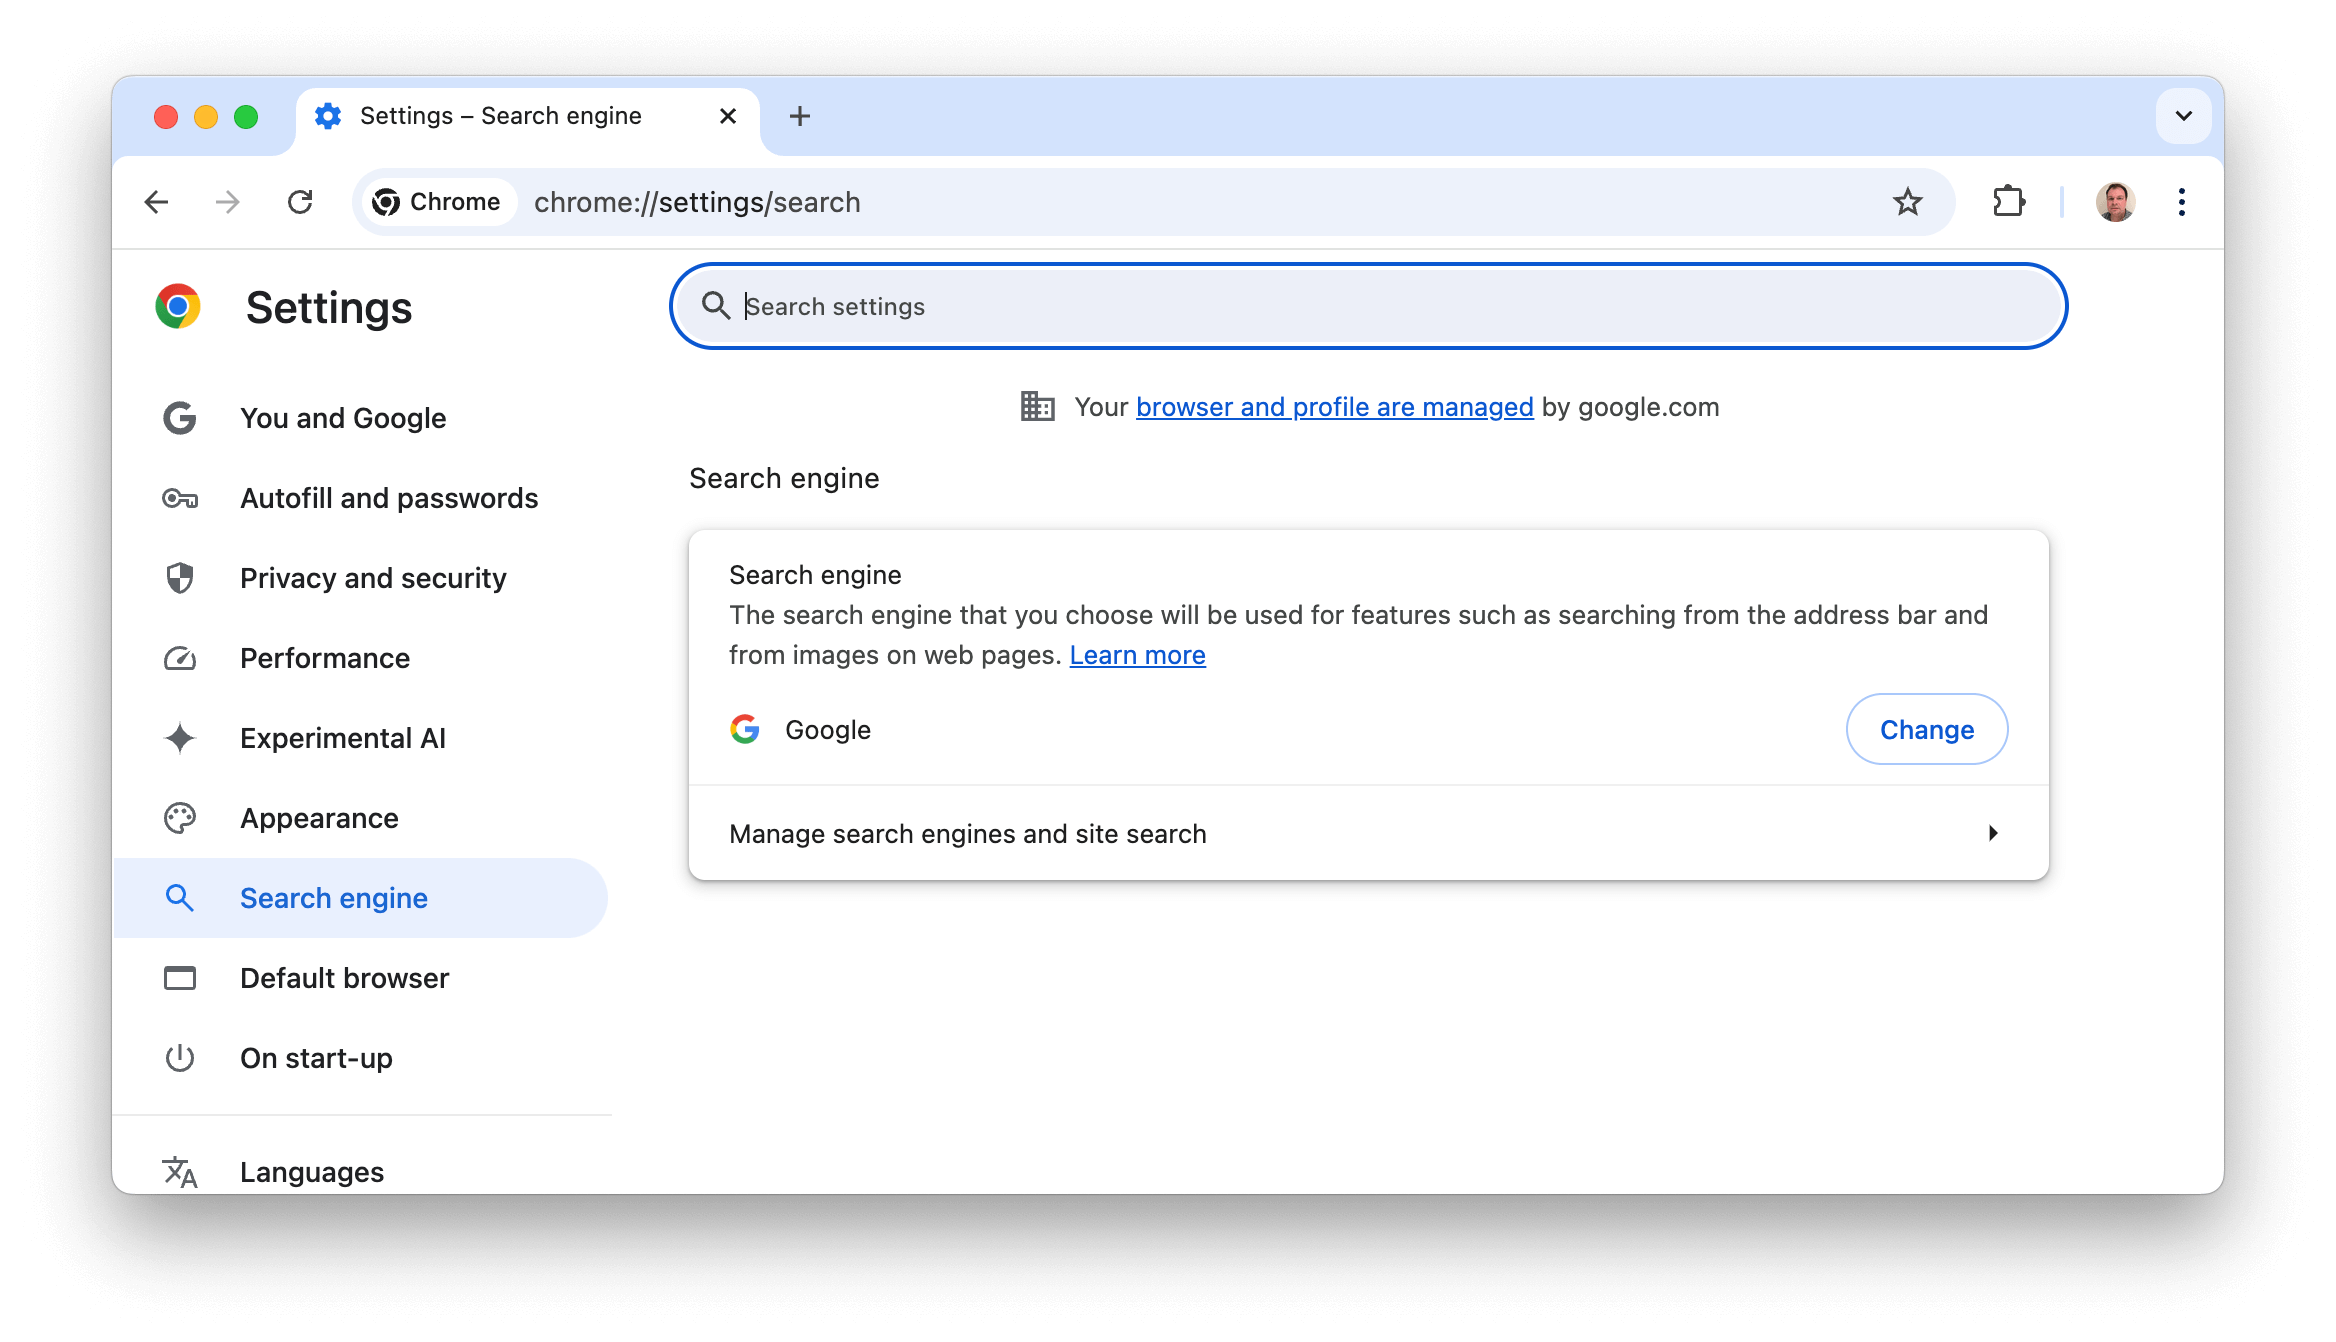Open Languages settings section
The height and width of the screenshot is (1342, 2336).
pos(311,1170)
